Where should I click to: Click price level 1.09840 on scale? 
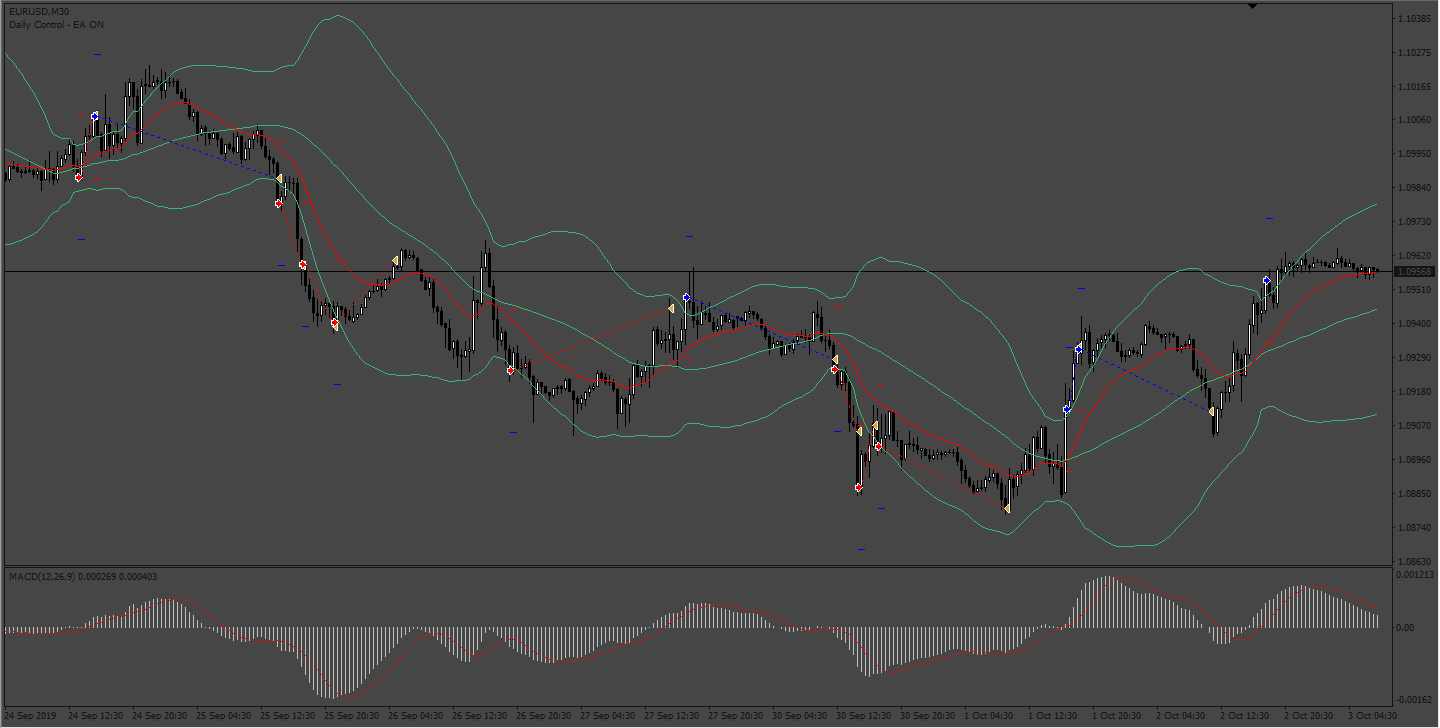pos(1415,188)
